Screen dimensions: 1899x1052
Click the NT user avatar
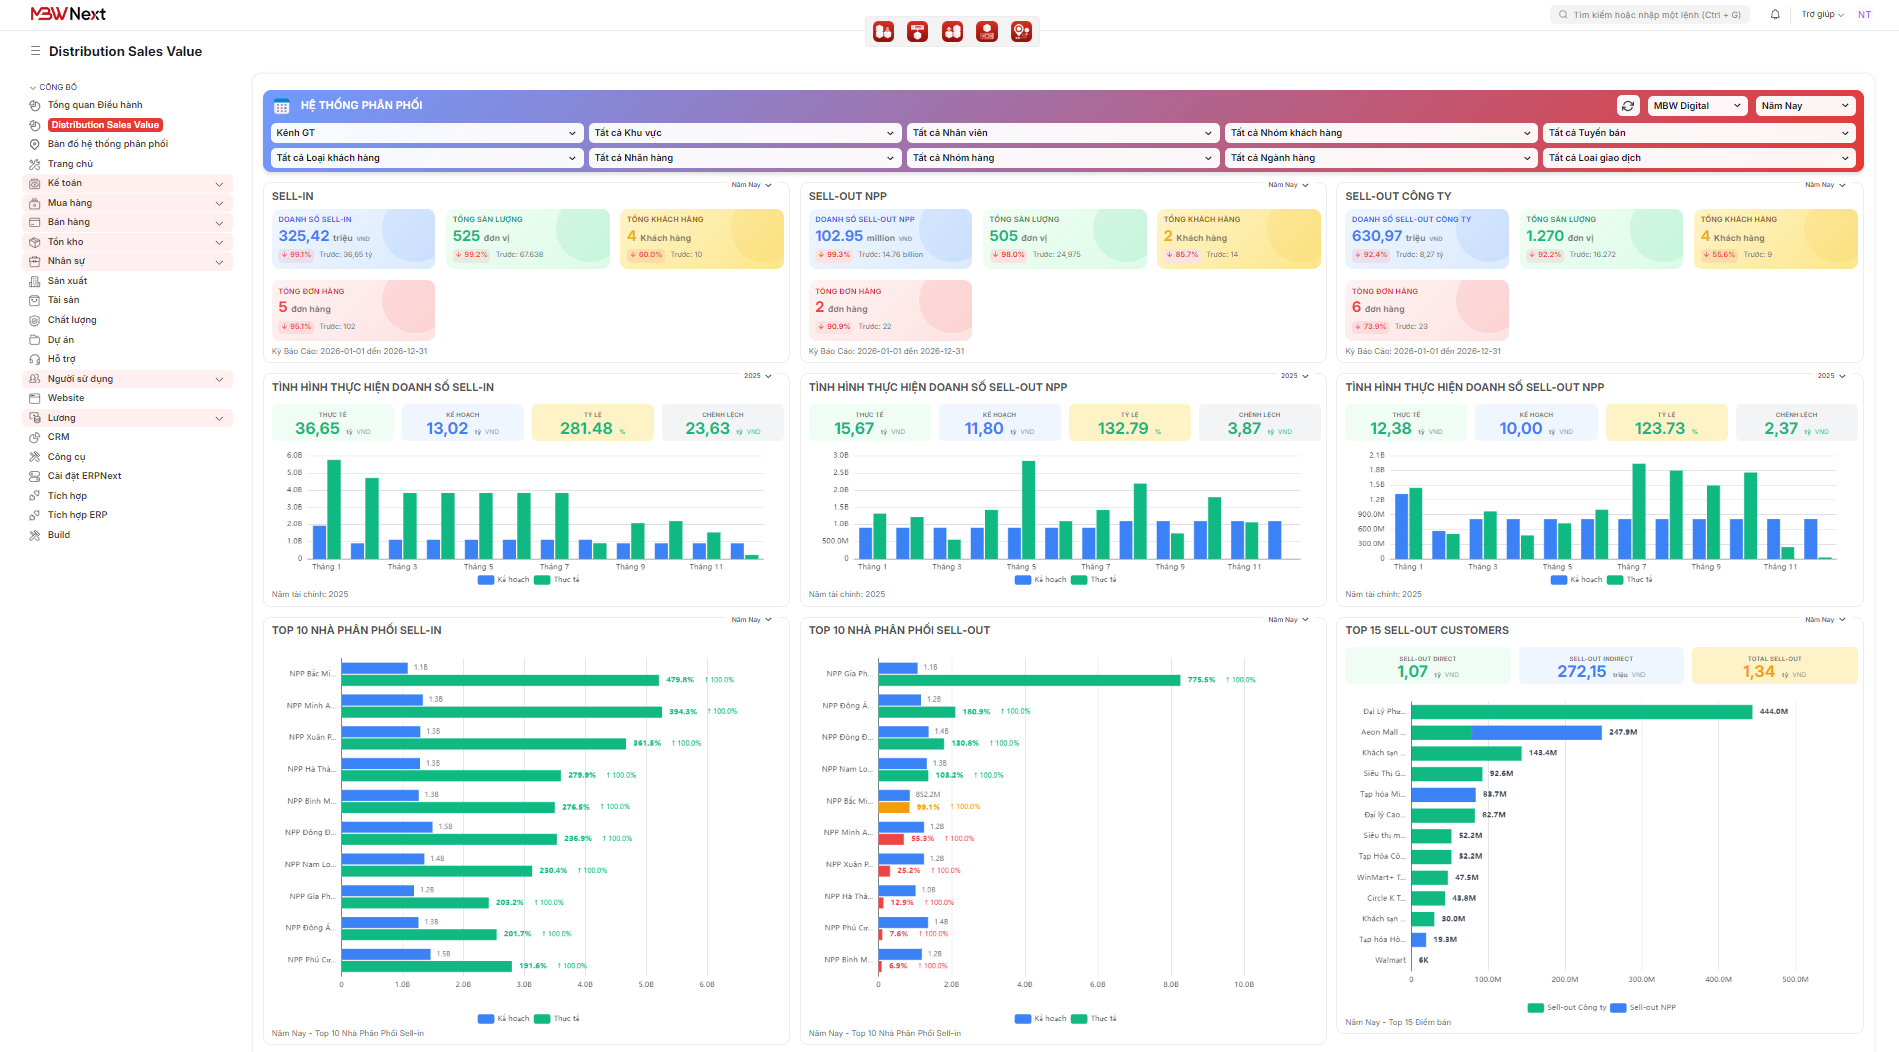[x=1864, y=15]
